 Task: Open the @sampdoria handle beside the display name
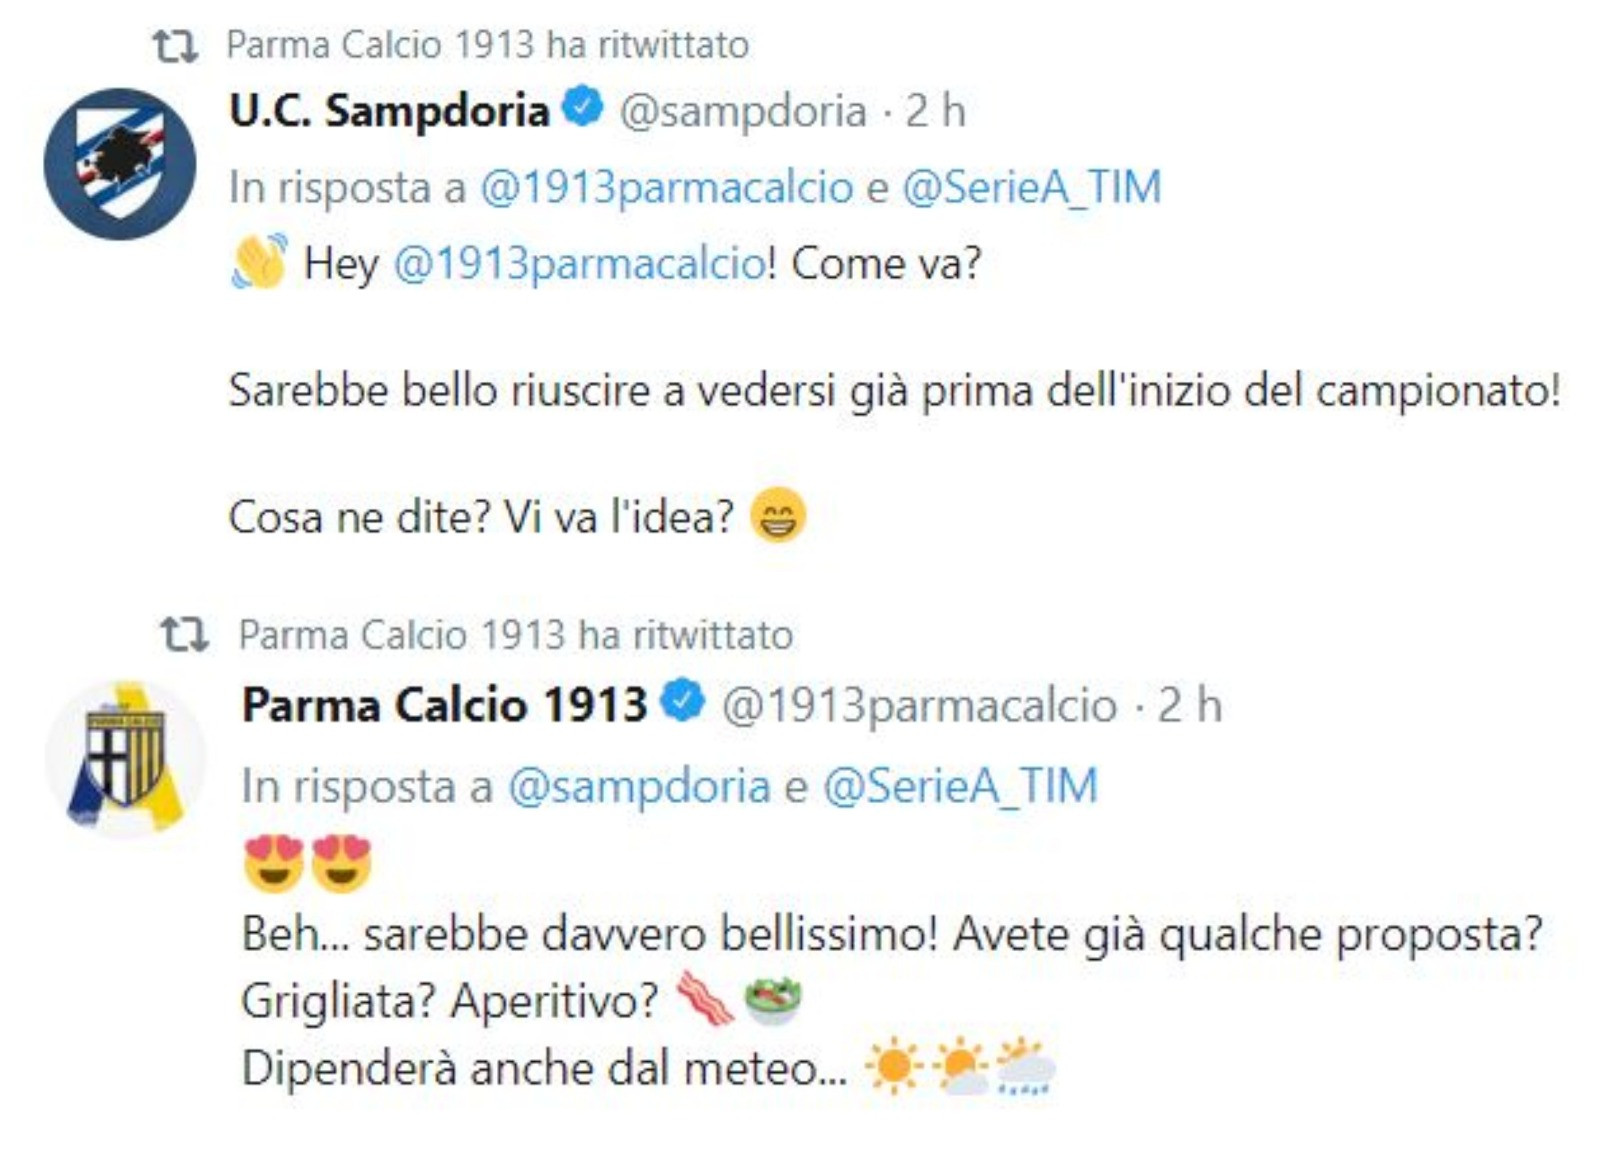[743, 111]
